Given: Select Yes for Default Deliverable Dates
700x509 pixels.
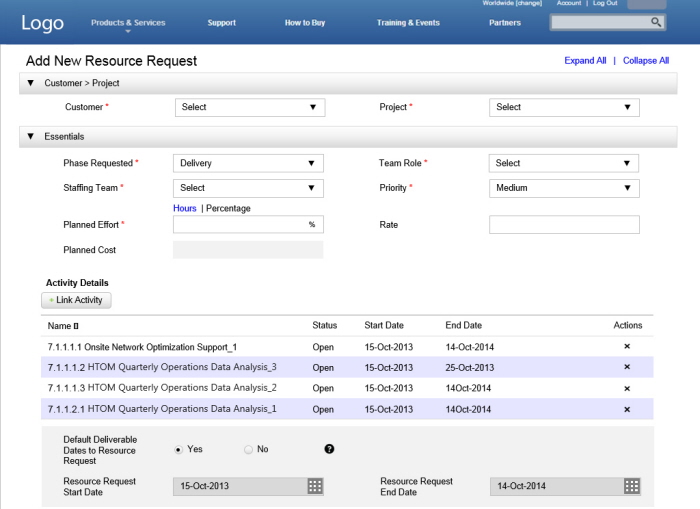Looking at the screenshot, I should click(x=179, y=450).
